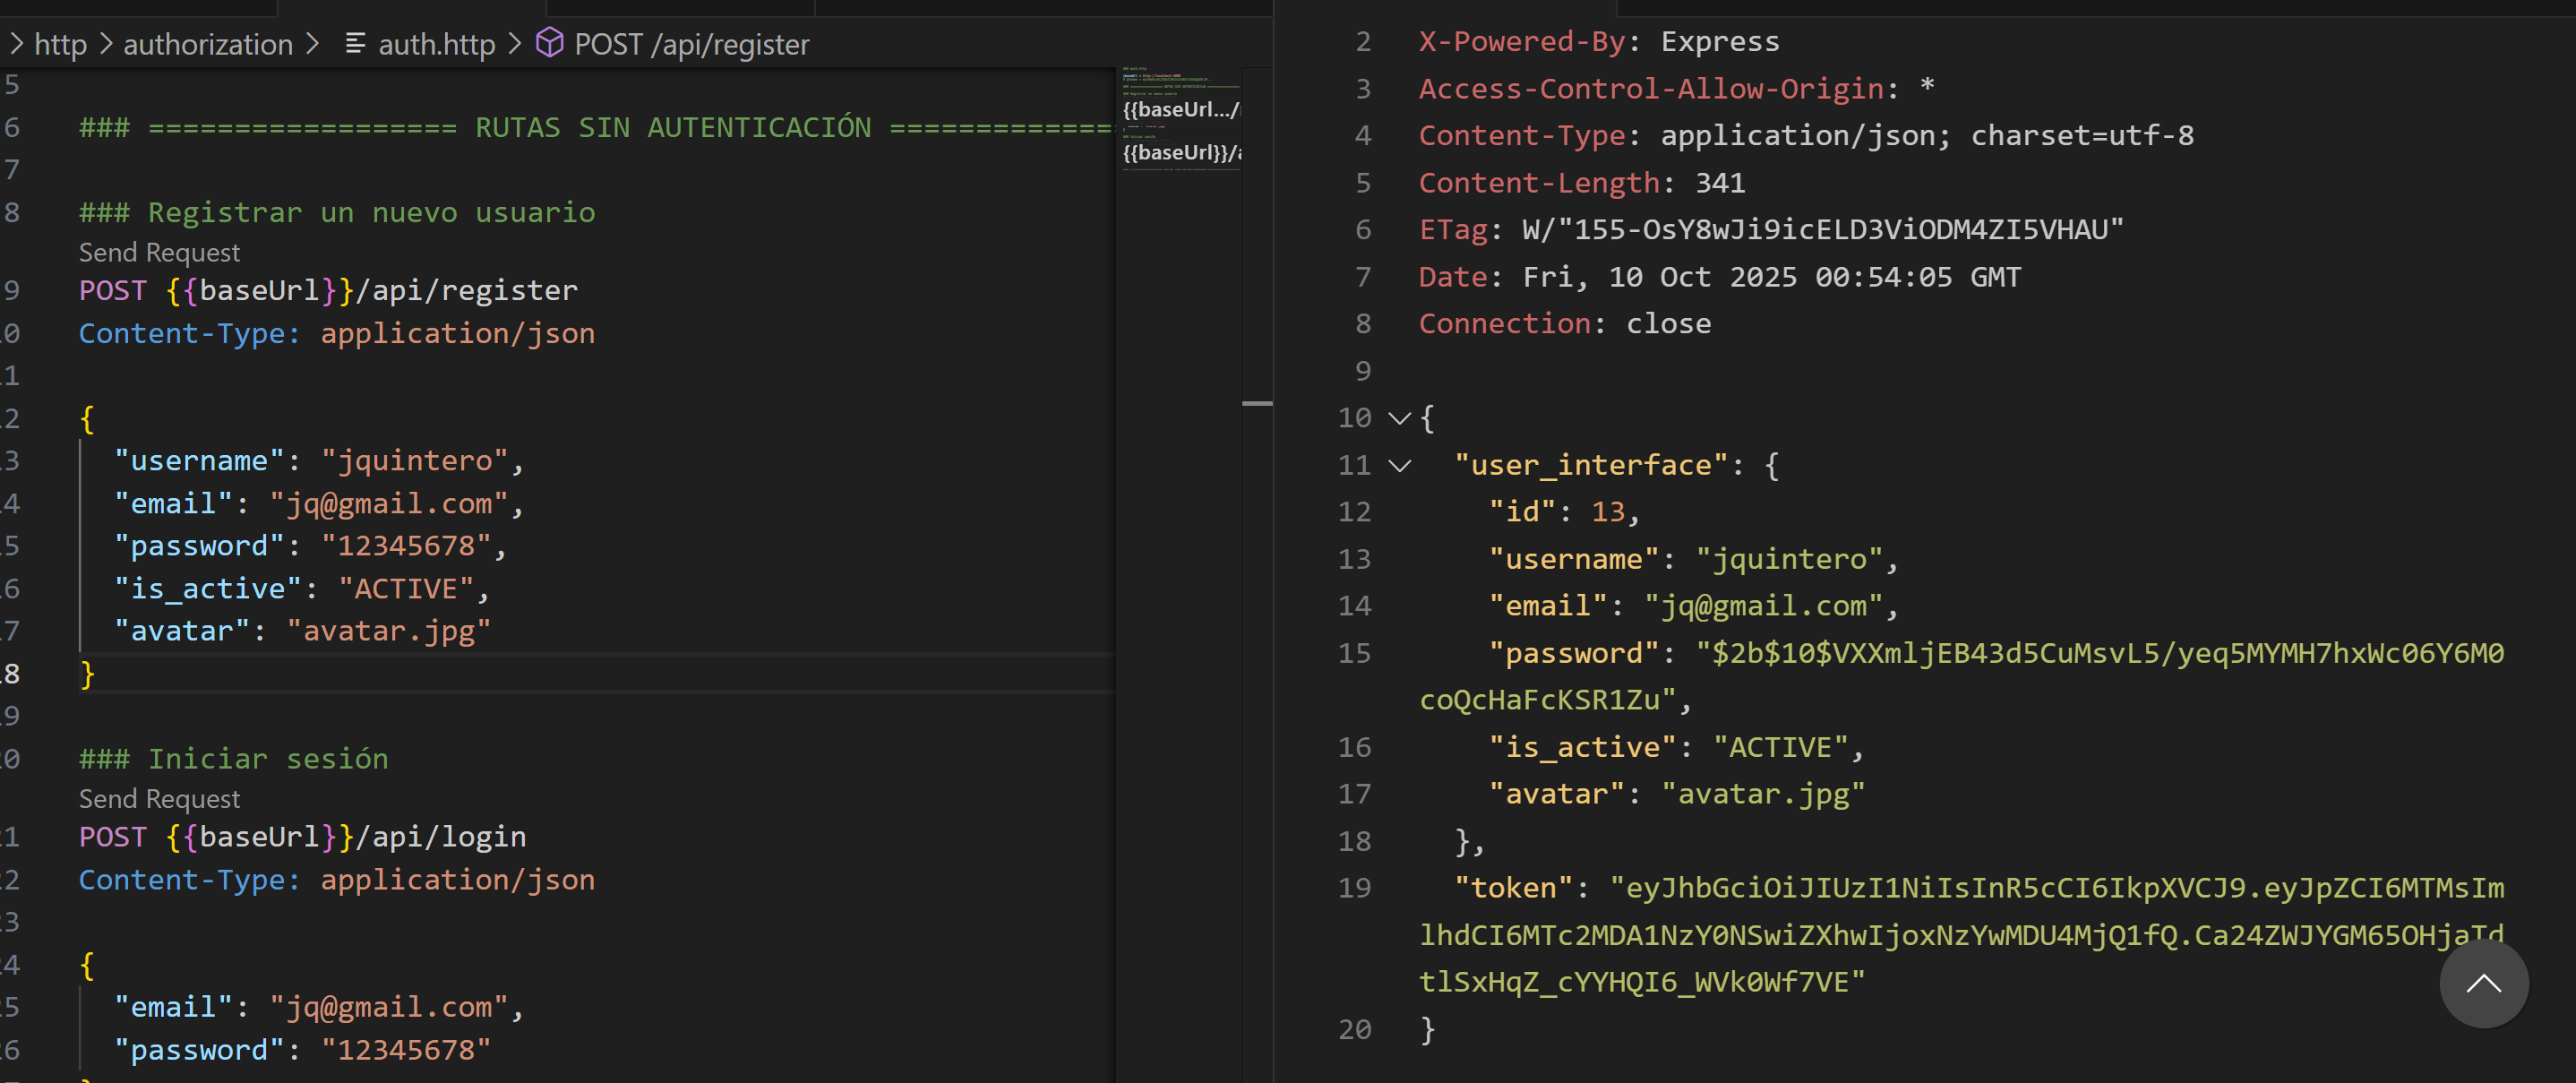Image resolution: width=2576 pixels, height=1083 pixels.
Task: Select the auth.http breadcrumb item
Action: tap(436, 44)
